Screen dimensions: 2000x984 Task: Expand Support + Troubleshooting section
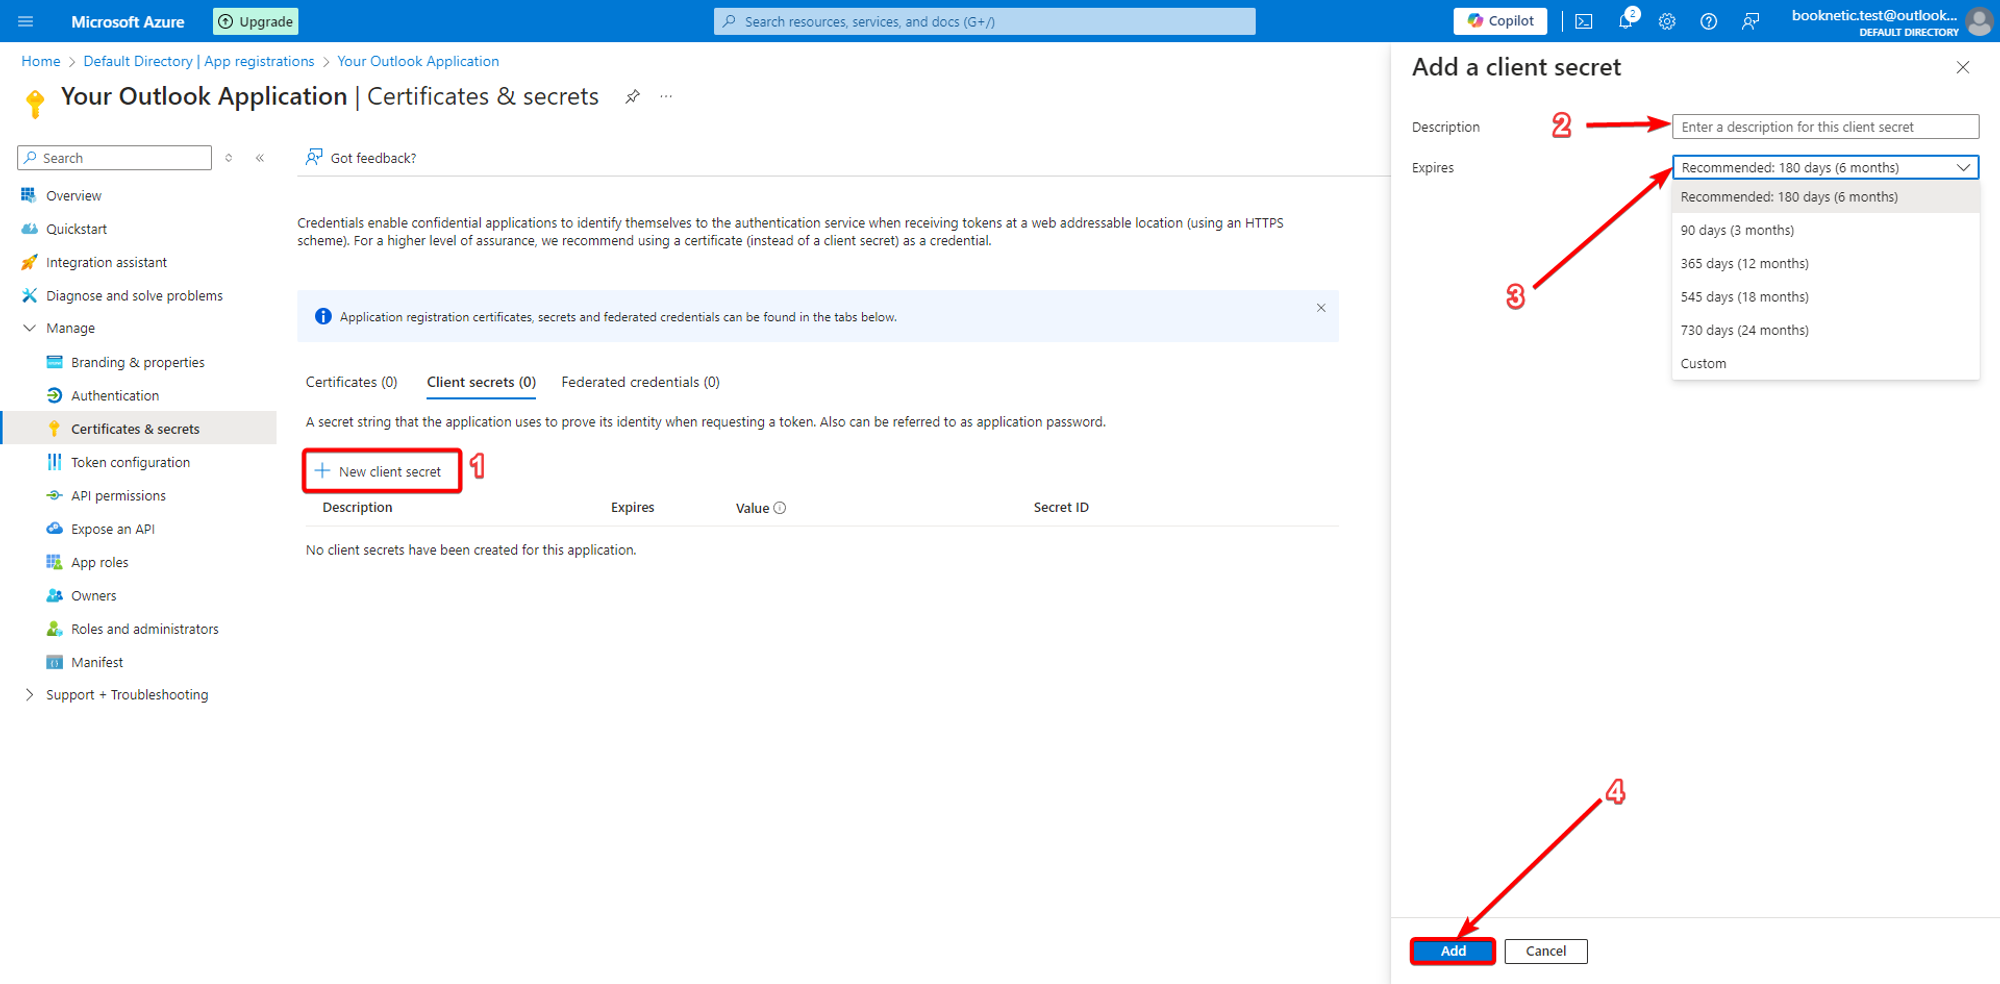[29, 695]
